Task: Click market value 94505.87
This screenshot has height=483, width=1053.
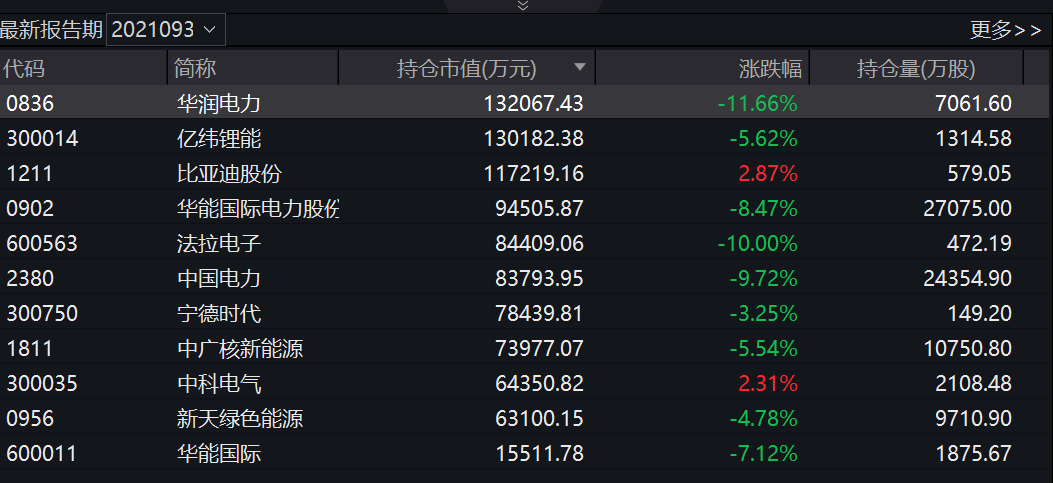Action: (x=539, y=208)
